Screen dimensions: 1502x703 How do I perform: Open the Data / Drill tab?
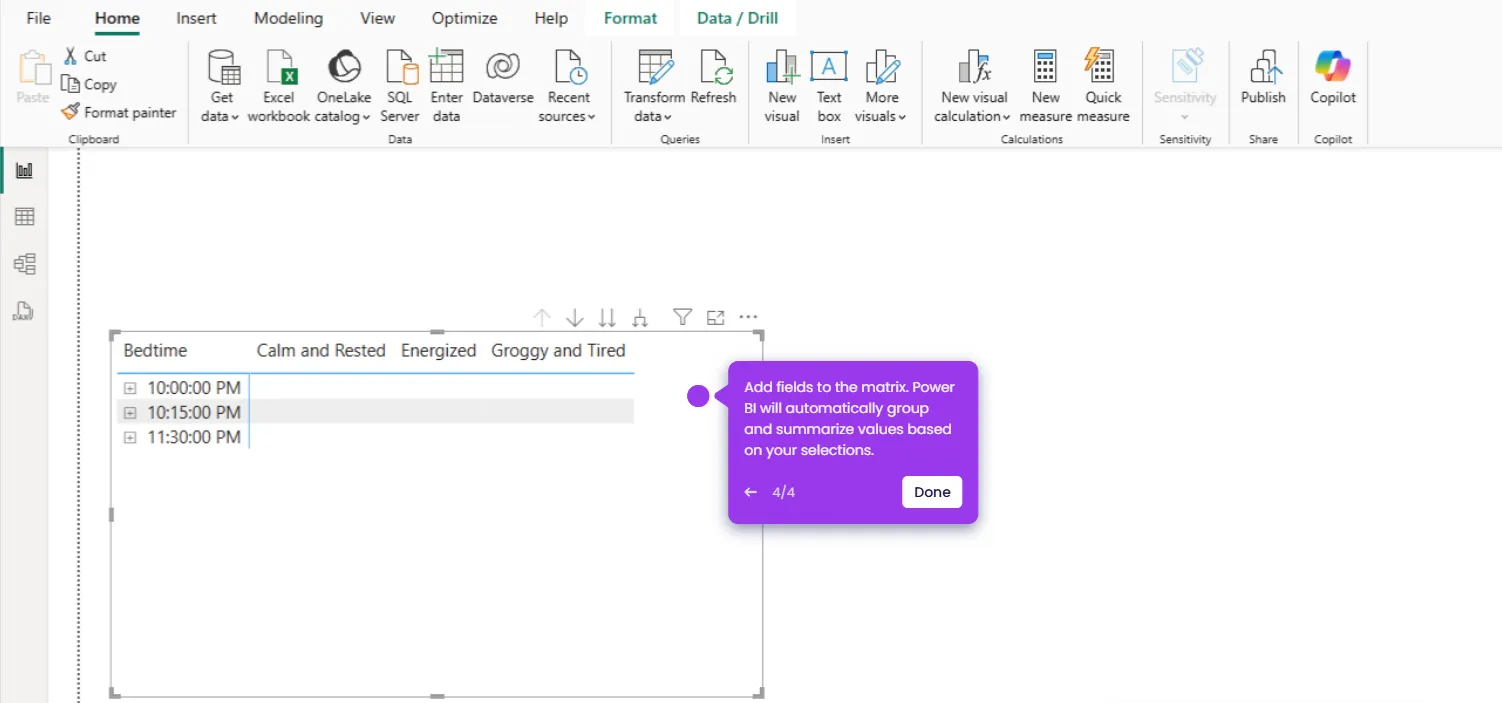[x=737, y=18]
